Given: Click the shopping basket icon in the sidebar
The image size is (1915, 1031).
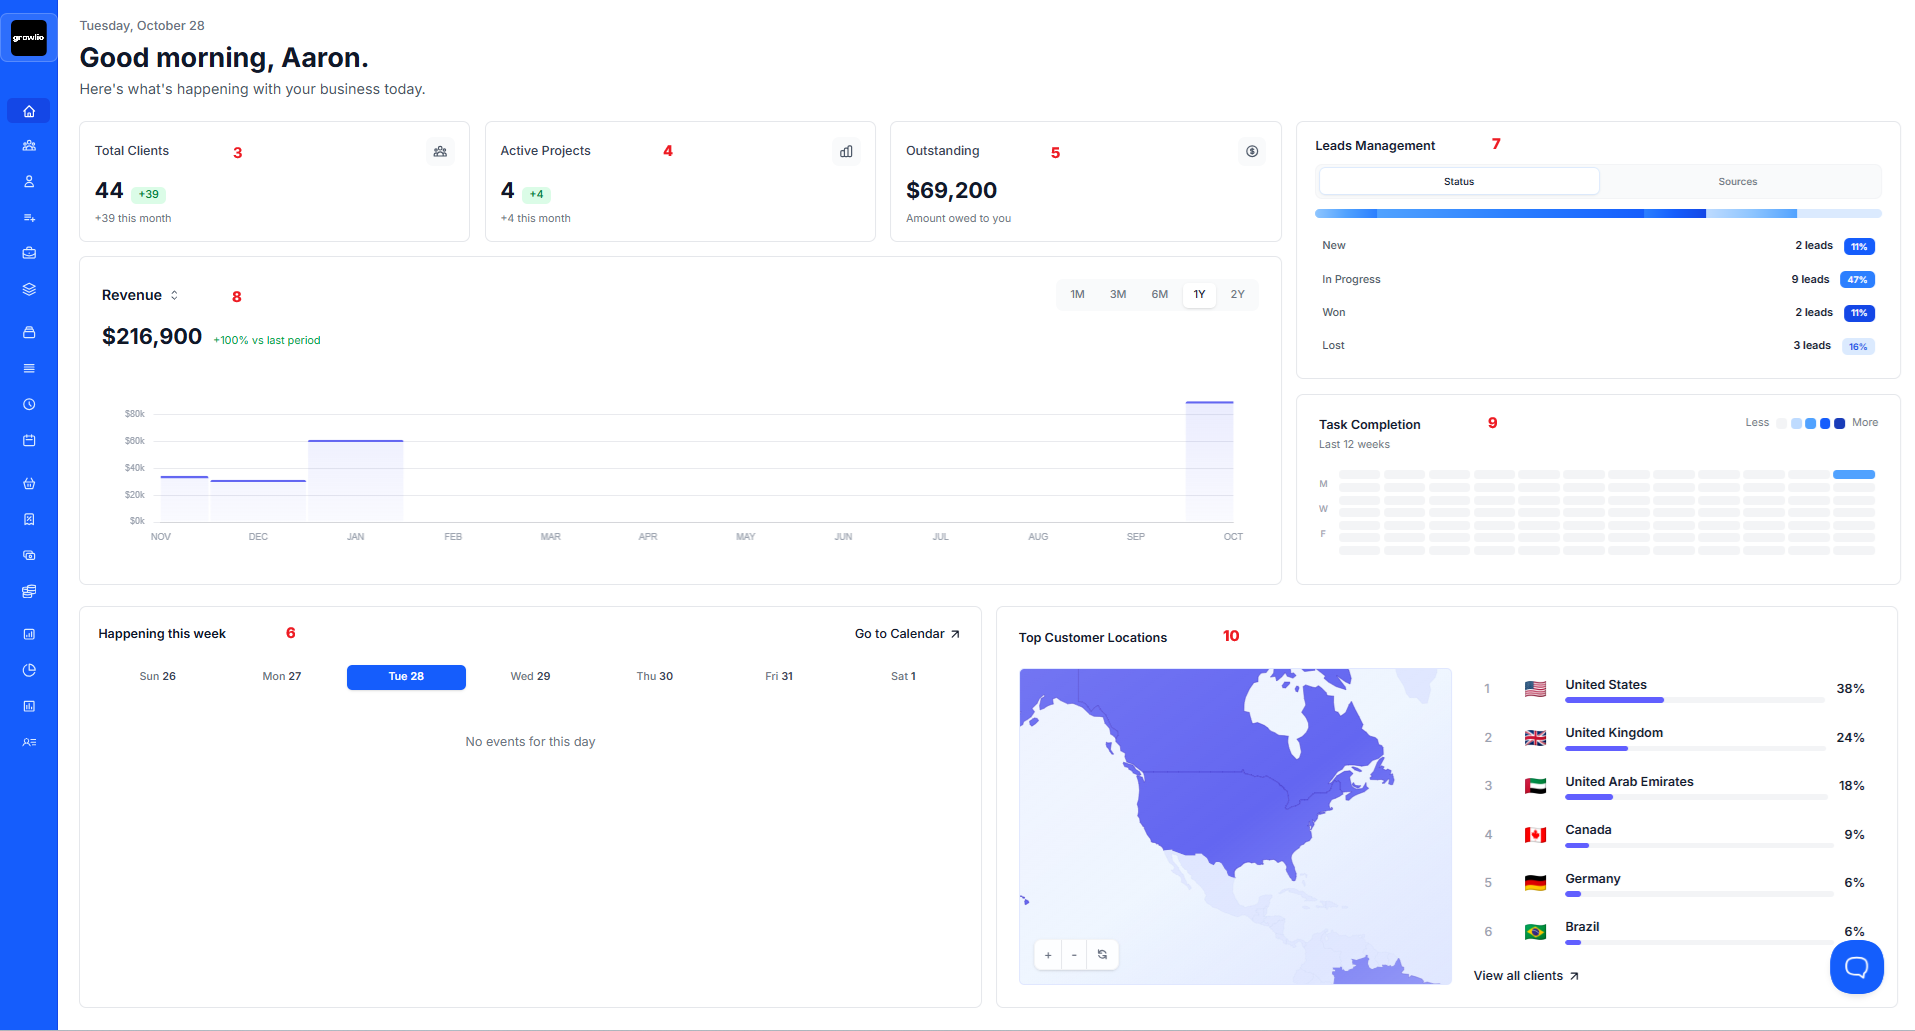Looking at the screenshot, I should tap(29, 483).
